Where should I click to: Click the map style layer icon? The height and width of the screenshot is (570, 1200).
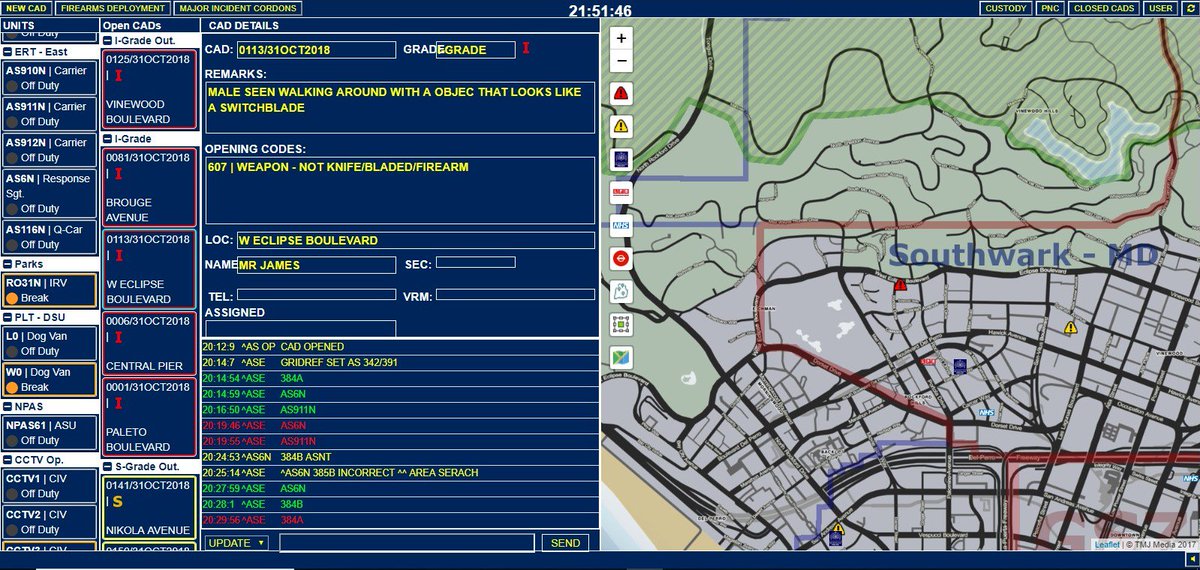[x=622, y=357]
